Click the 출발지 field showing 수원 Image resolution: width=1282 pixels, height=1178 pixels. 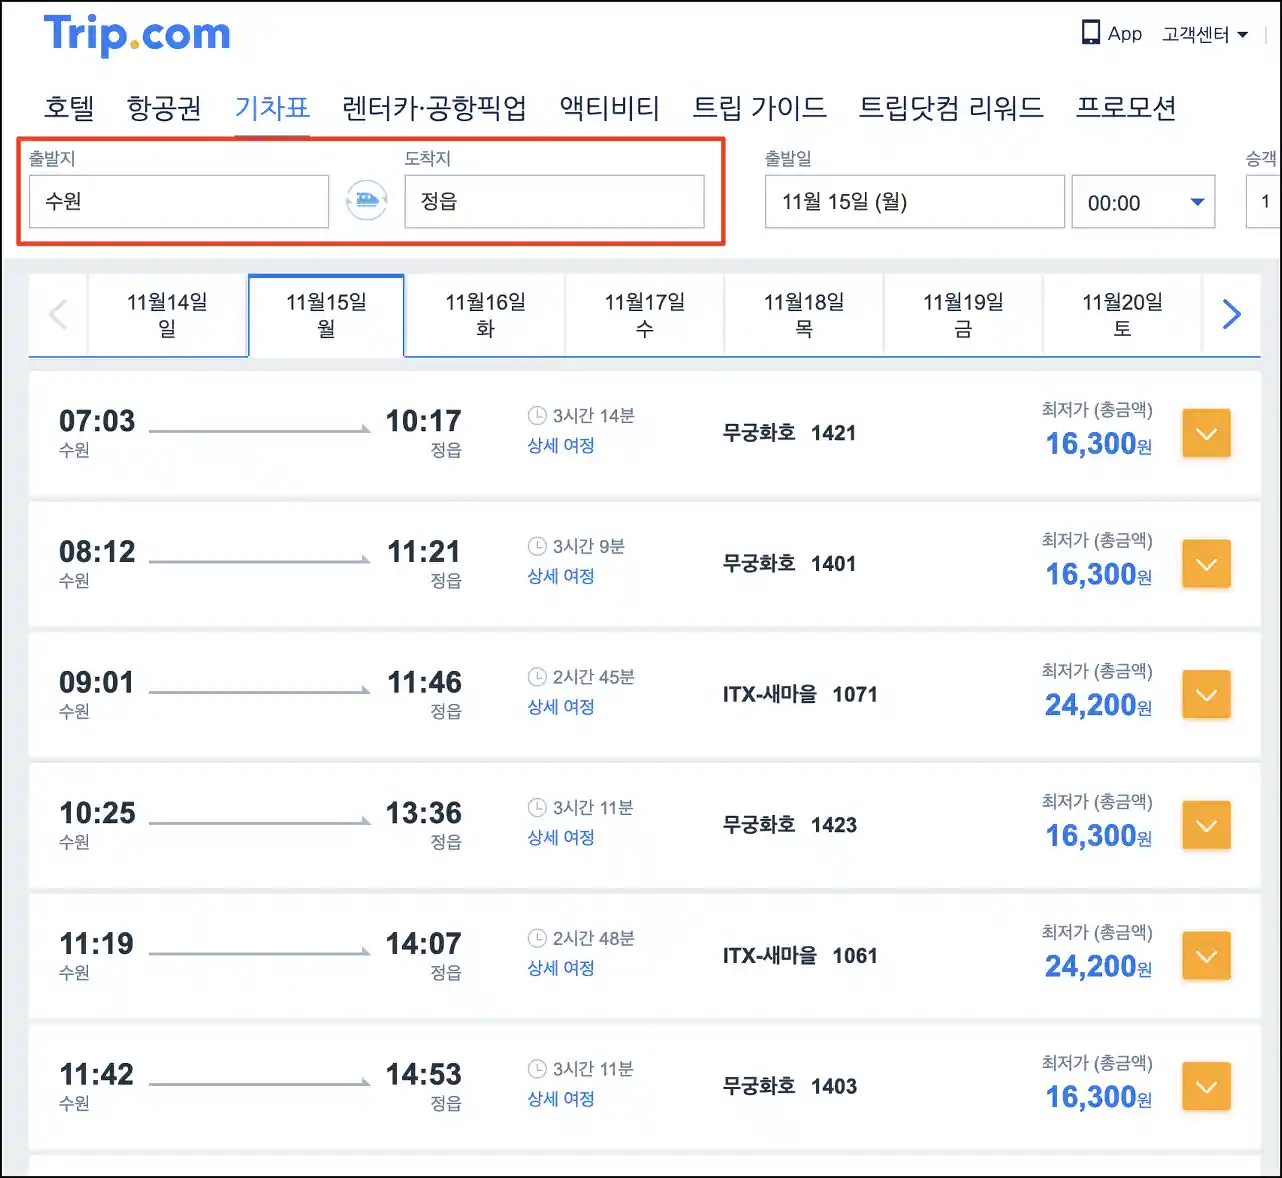coord(178,202)
